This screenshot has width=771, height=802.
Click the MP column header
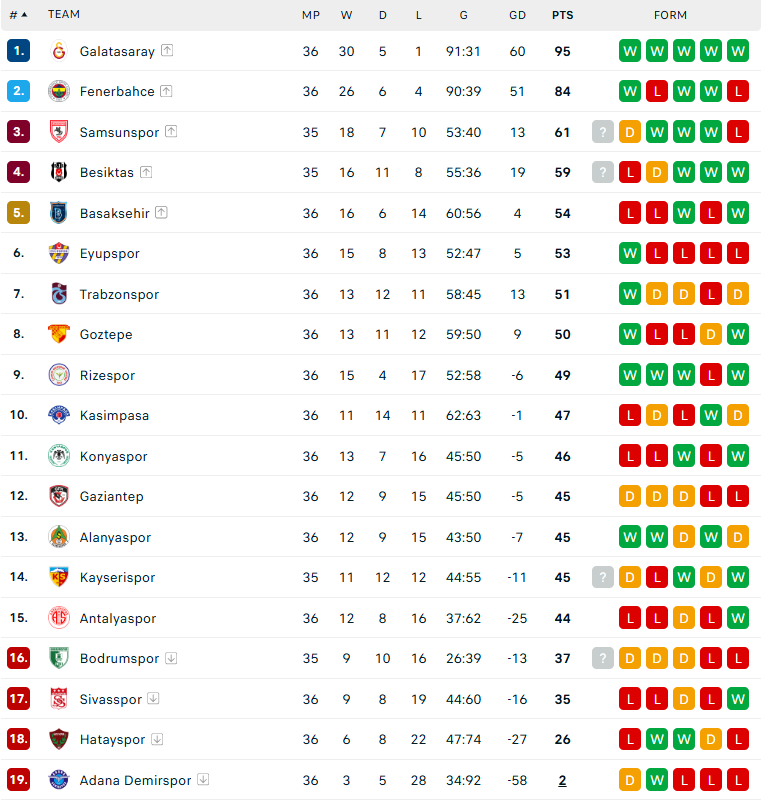[x=311, y=15]
